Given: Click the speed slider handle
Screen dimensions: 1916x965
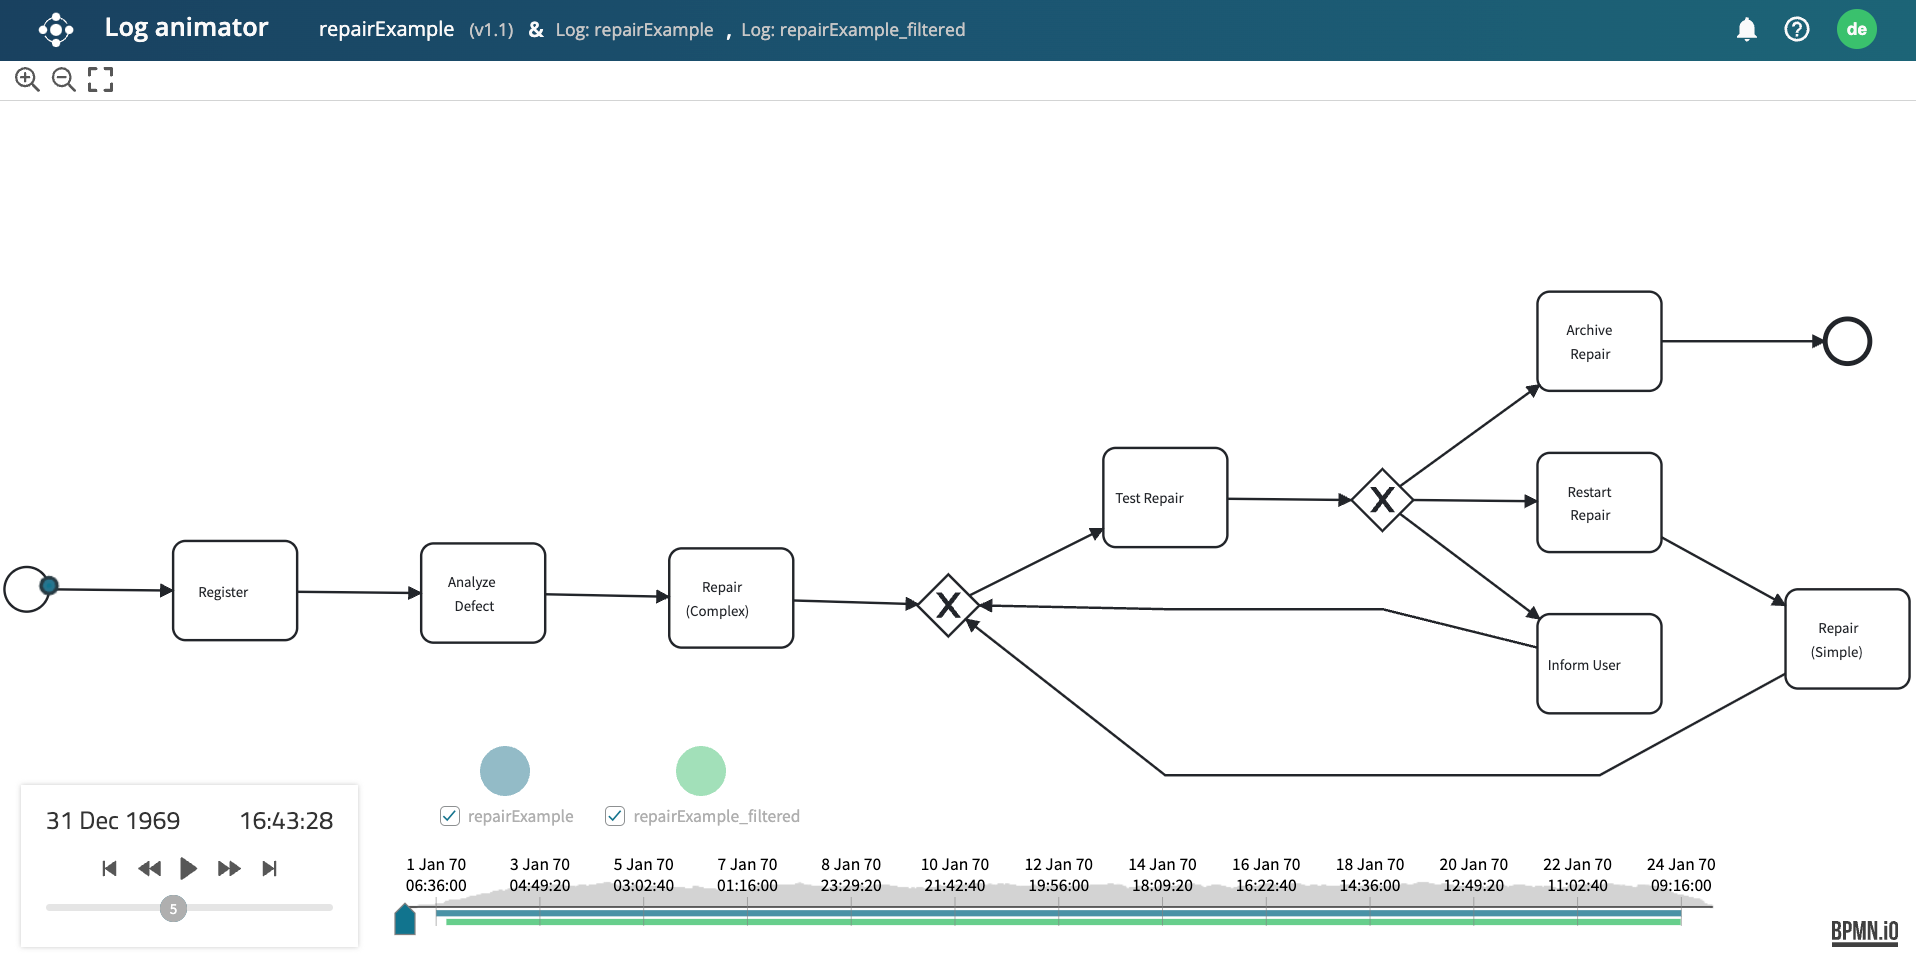Looking at the screenshot, I should (x=173, y=908).
